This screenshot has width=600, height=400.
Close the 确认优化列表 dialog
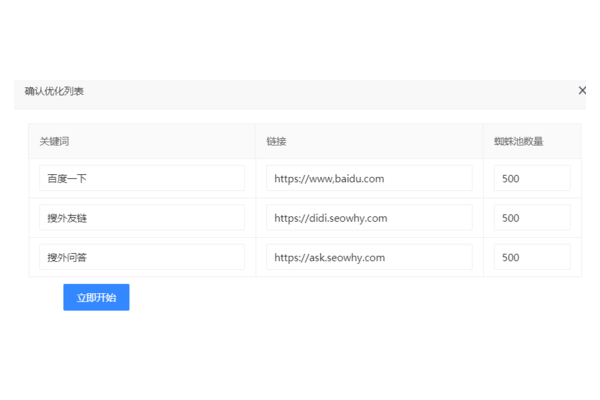tap(582, 91)
